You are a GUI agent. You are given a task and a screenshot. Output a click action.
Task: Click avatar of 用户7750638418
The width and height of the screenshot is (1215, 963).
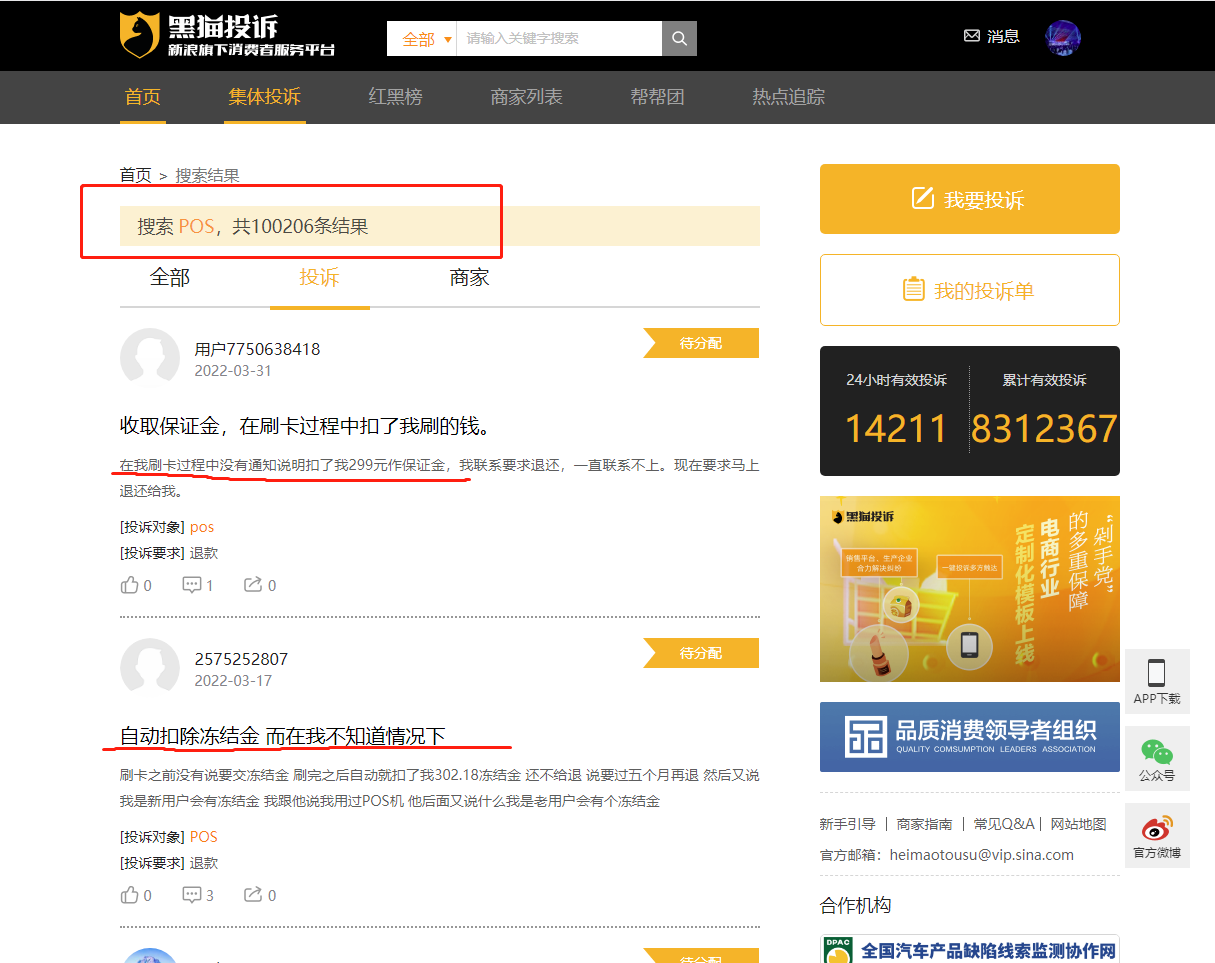pyautogui.click(x=150, y=358)
